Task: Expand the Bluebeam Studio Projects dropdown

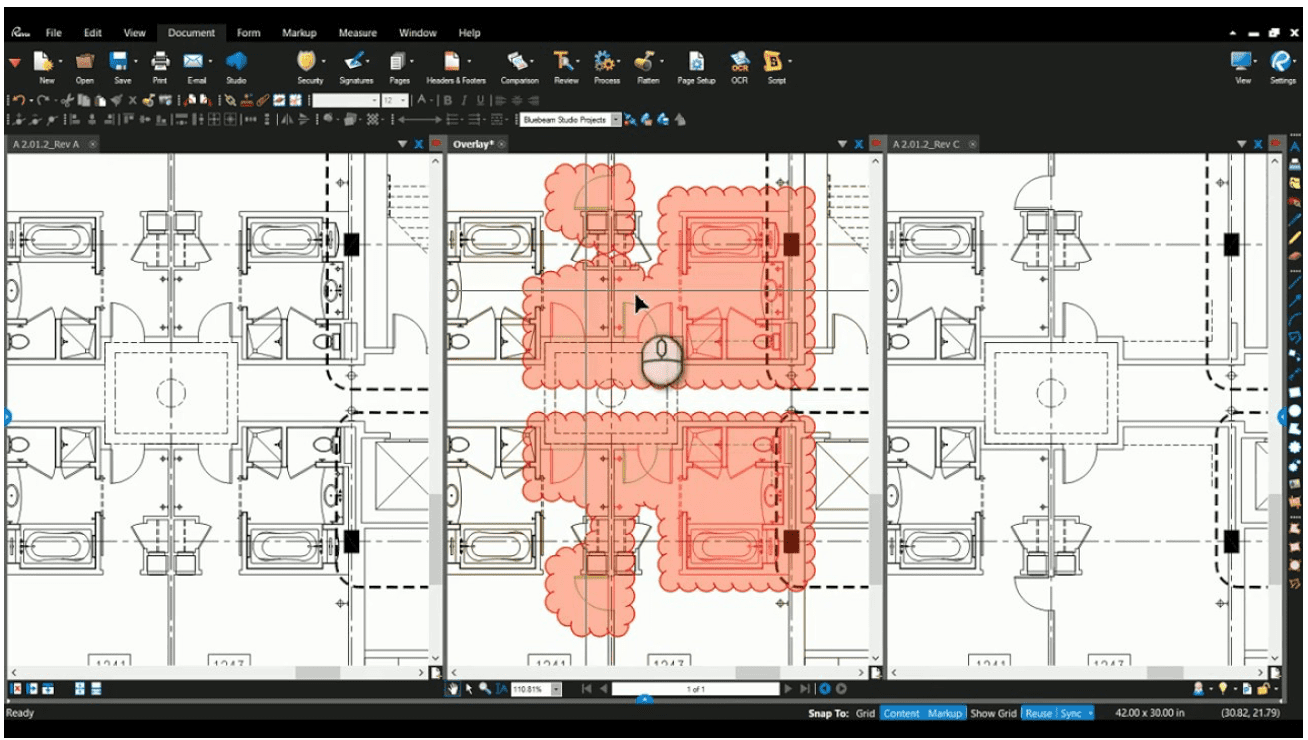Action: pyautogui.click(x=616, y=120)
